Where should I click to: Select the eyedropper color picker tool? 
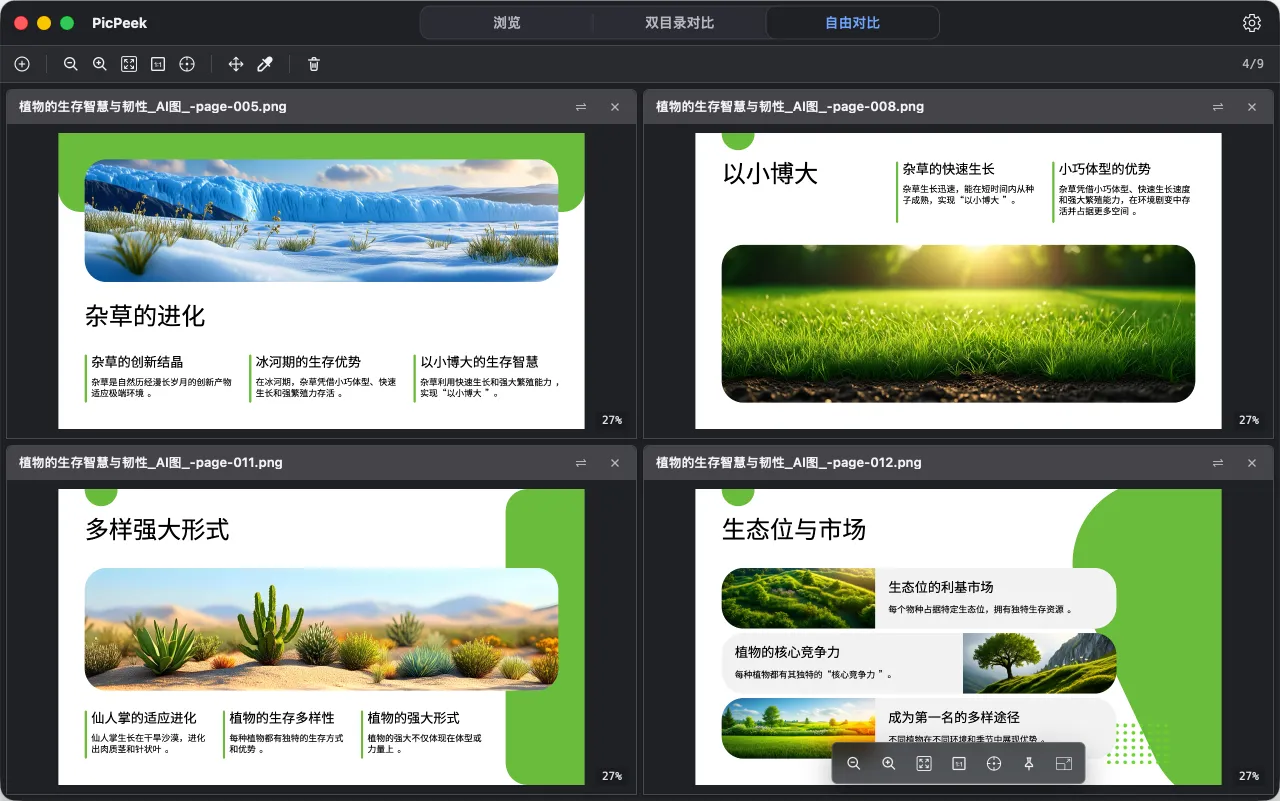pos(265,64)
